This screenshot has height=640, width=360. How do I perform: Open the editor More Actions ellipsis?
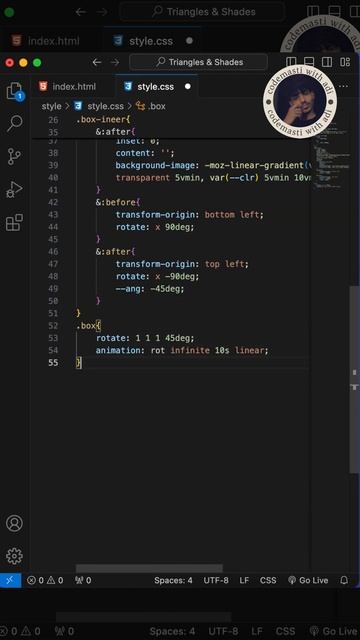pyautogui.click(x=344, y=87)
